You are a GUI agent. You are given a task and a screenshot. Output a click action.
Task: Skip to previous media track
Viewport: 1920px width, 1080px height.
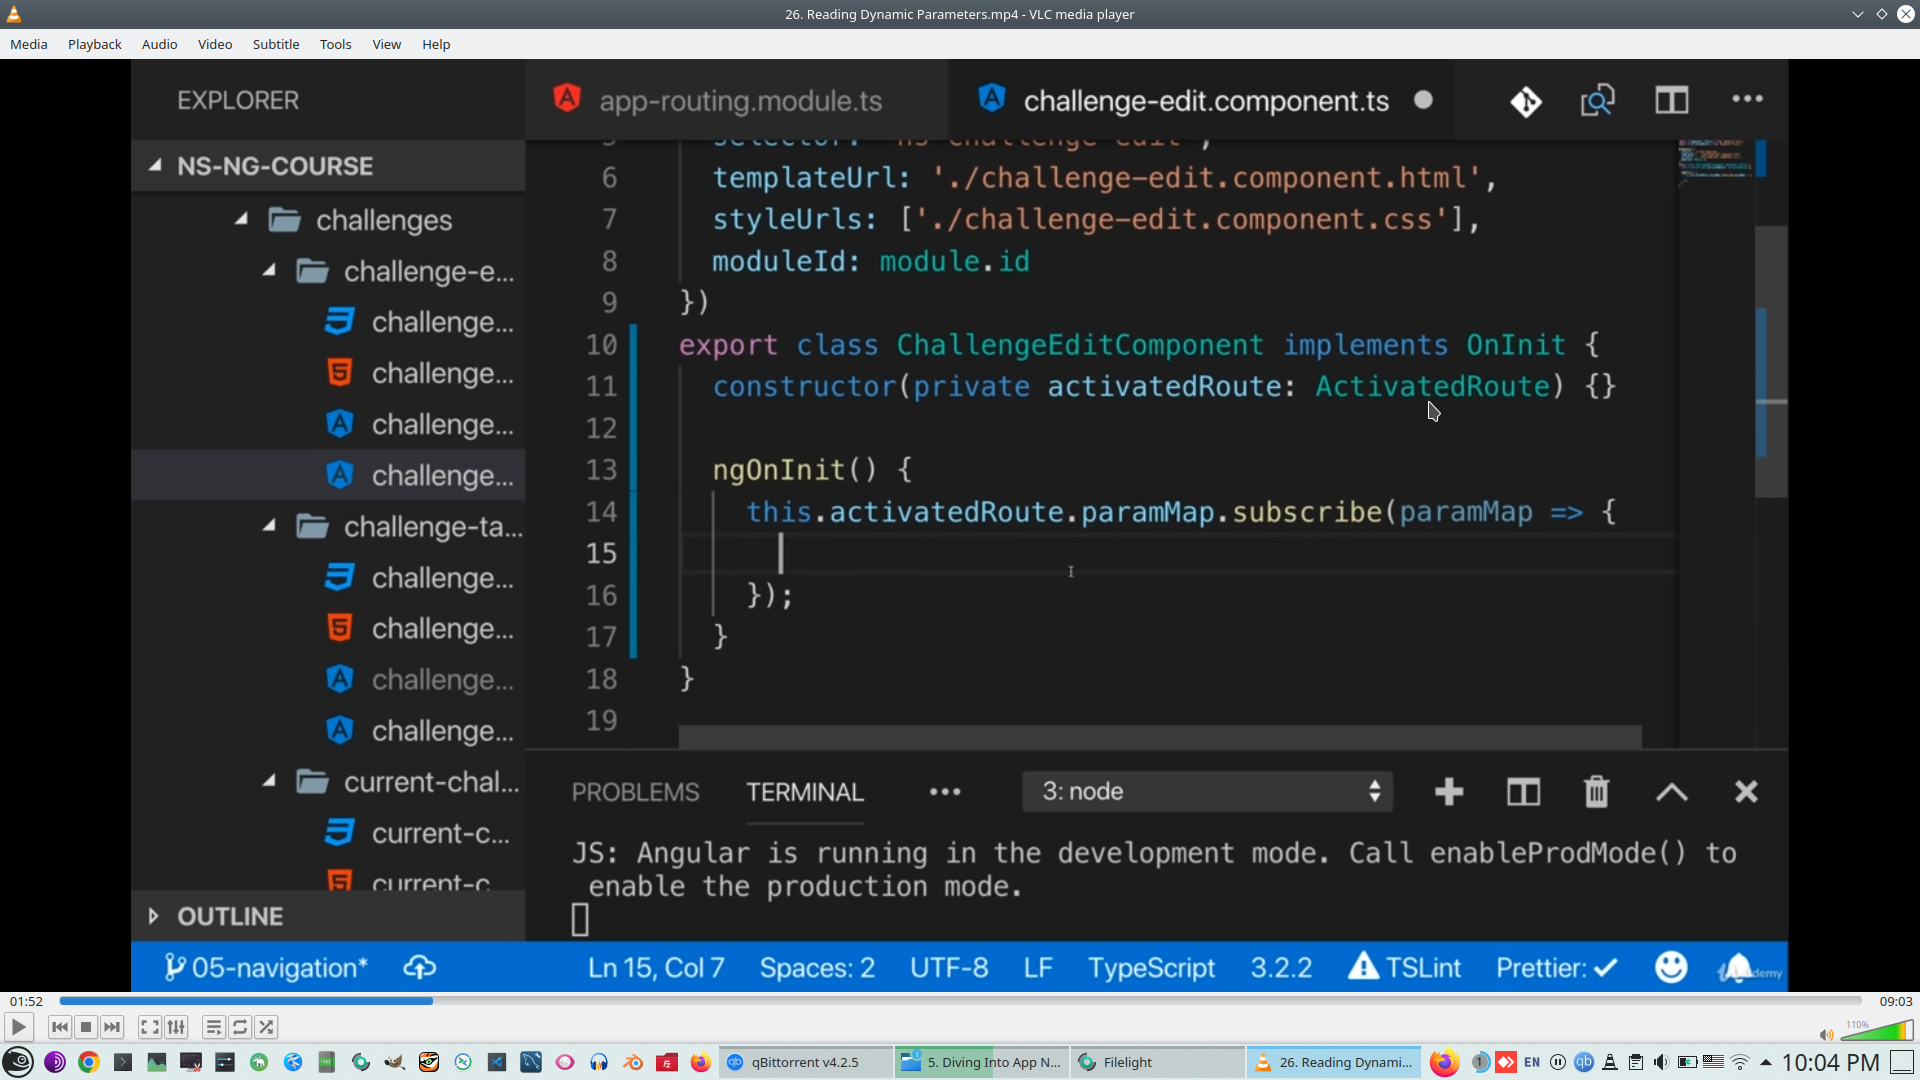pyautogui.click(x=60, y=1027)
